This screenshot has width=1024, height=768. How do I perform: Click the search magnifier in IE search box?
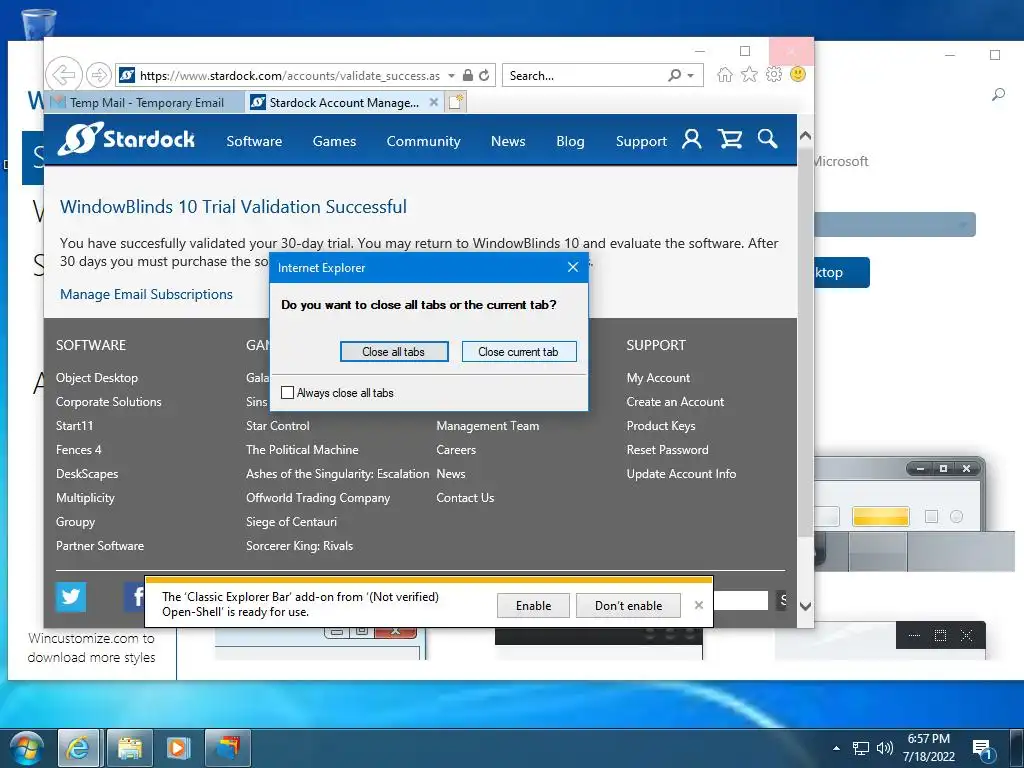click(675, 75)
